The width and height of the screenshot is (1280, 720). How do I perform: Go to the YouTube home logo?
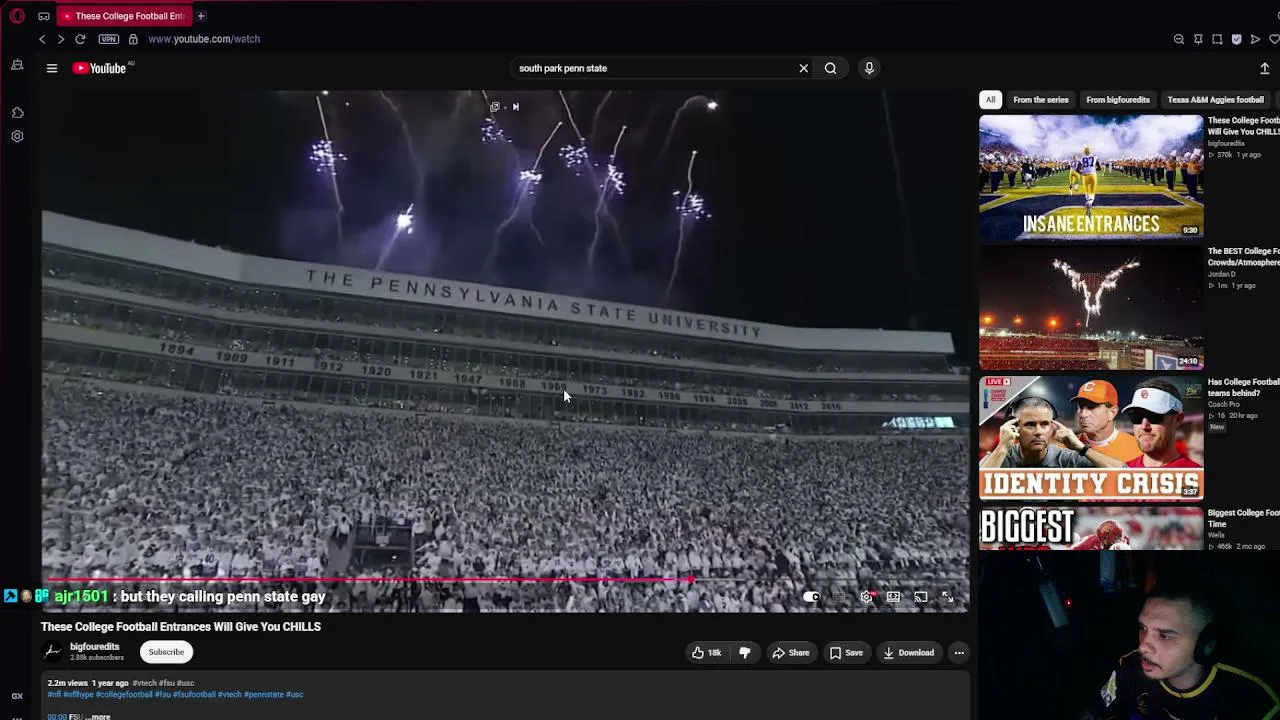tap(99, 68)
